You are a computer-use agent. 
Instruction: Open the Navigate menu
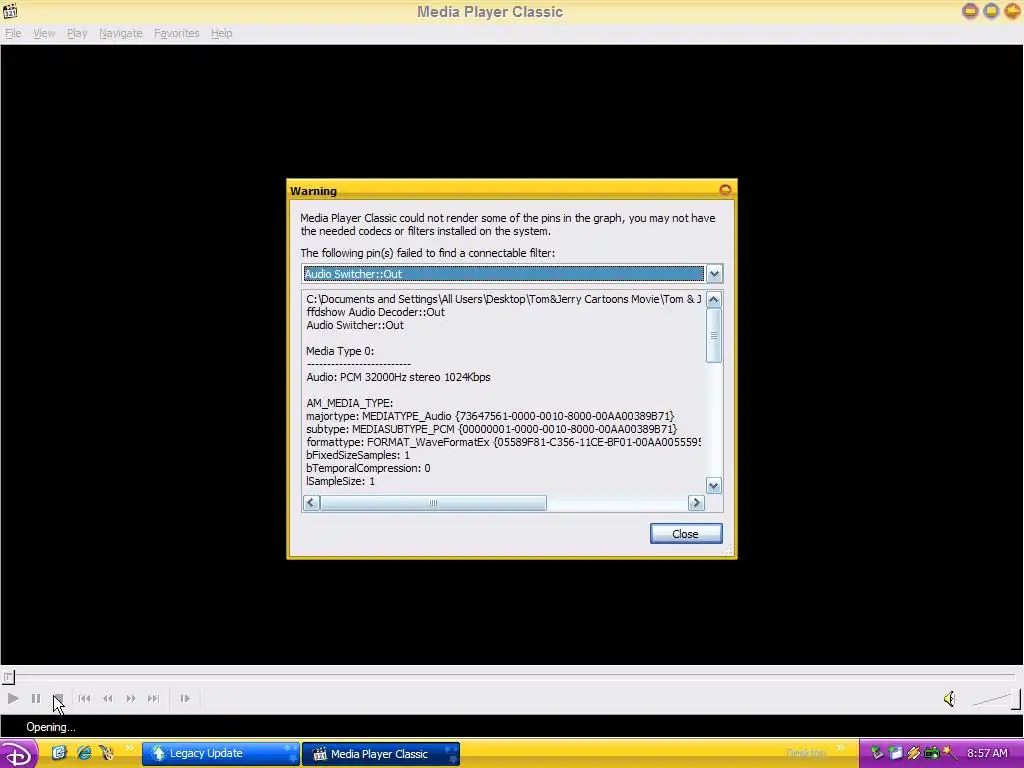(x=120, y=33)
